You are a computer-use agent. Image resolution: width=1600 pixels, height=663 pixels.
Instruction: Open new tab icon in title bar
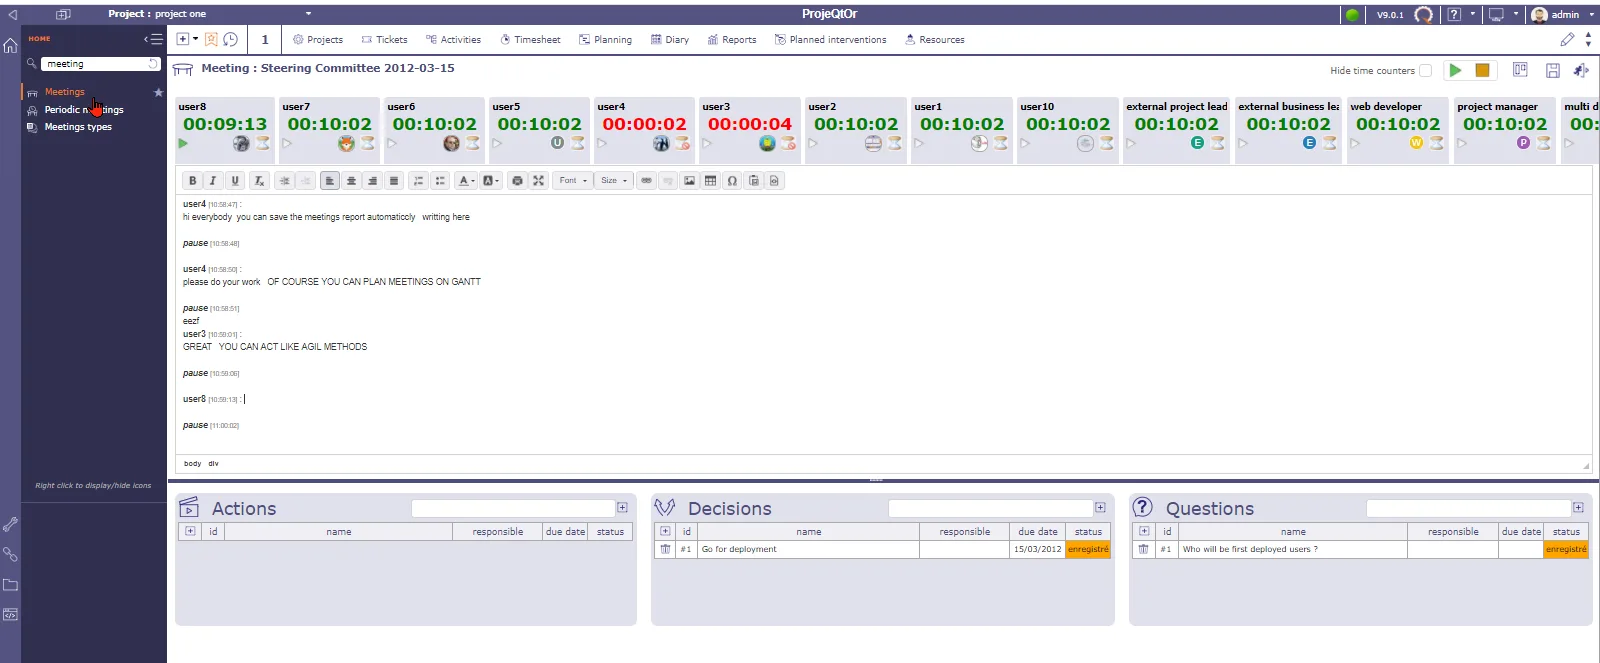63,14
